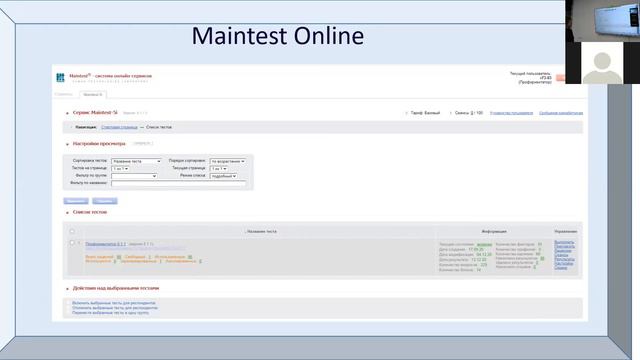Select the participant avatar video thumbnail
This screenshot has width=640, height=360.
point(602,63)
